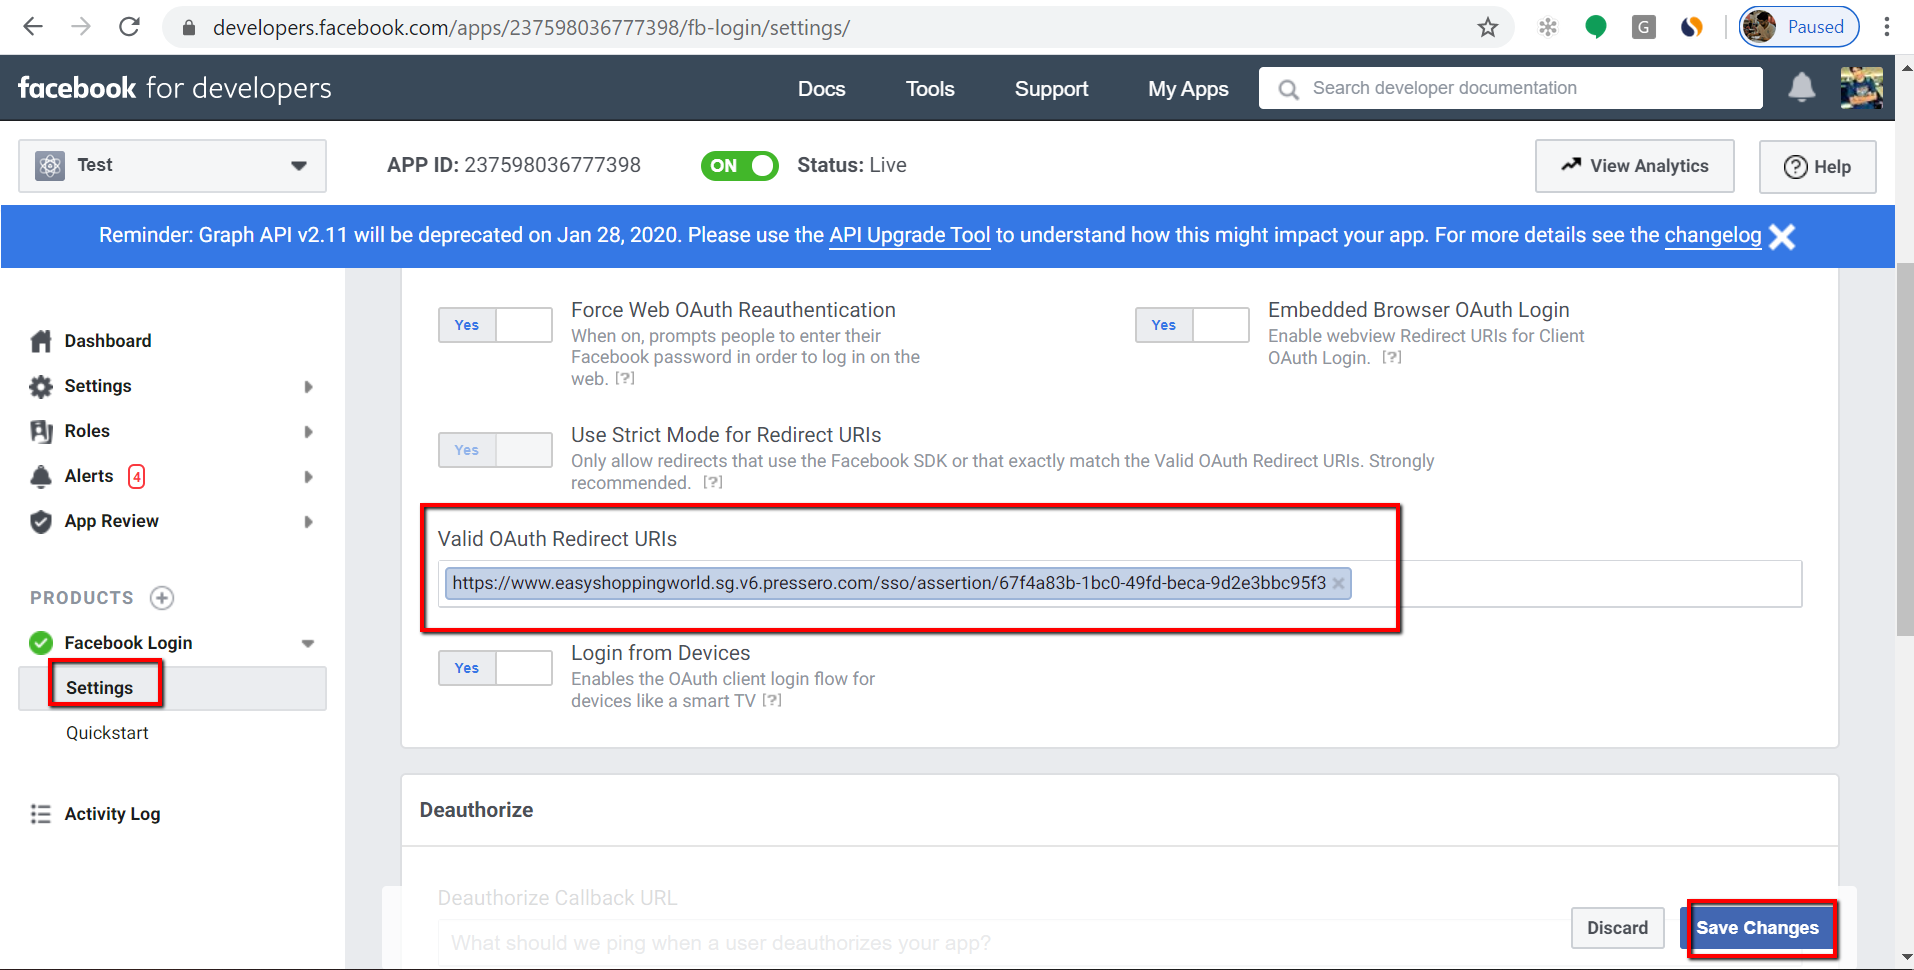Image resolution: width=1914 pixels, height=970 pixels.
Task: Click the orange and blue circular extension icon
Action: [x=1692, y=27]
